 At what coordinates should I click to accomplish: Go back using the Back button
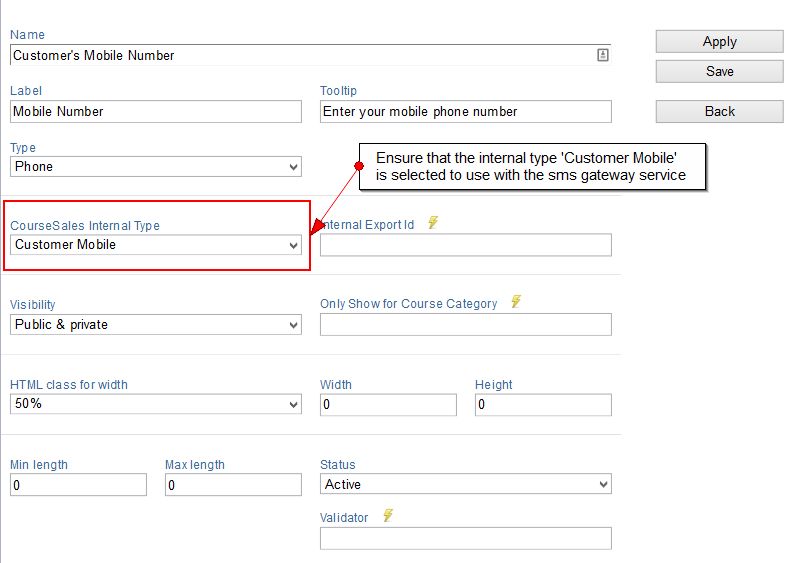719,111
